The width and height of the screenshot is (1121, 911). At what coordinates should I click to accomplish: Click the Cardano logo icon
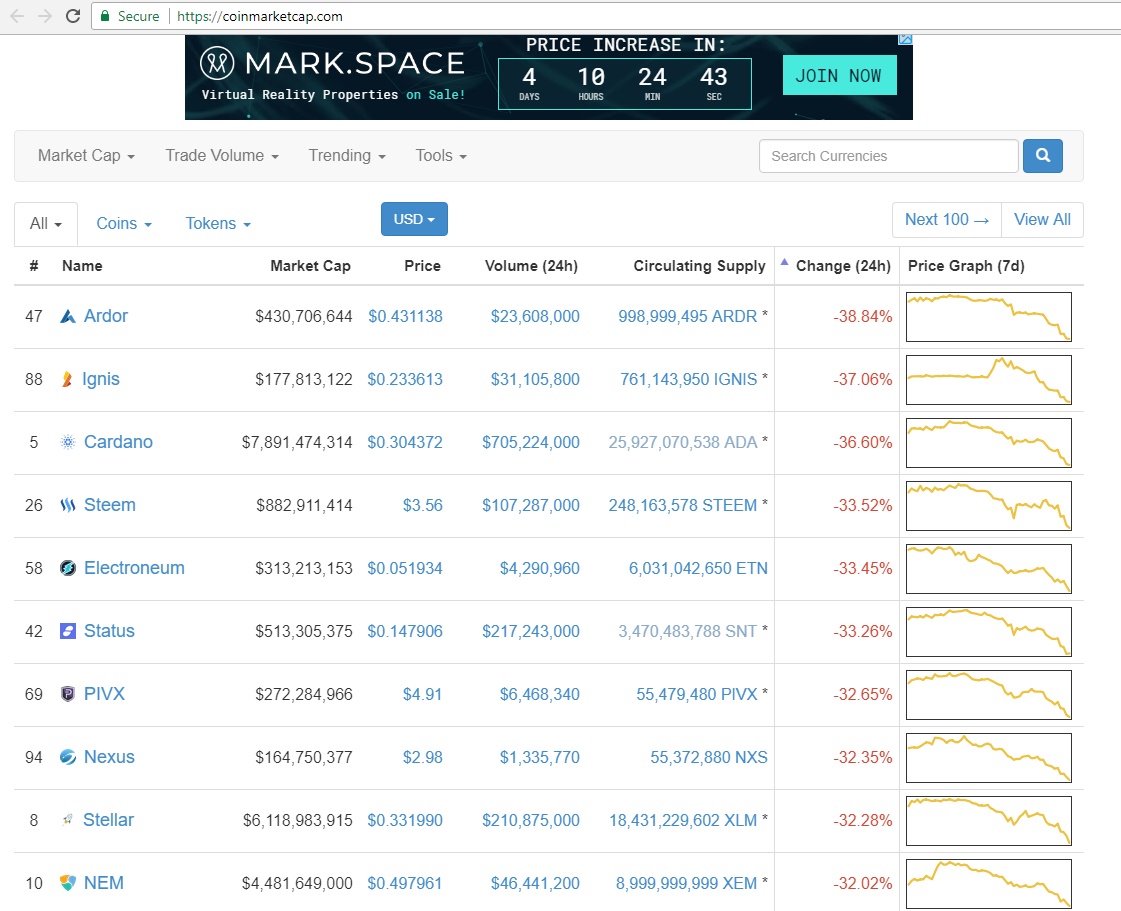pos(68,442)
